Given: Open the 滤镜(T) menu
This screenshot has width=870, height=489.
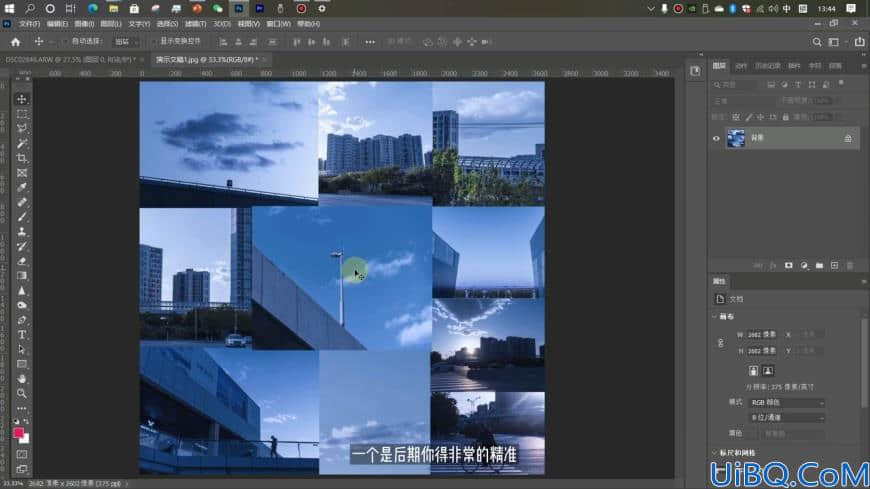Looking at the screenshot, I should click(195, 24).
